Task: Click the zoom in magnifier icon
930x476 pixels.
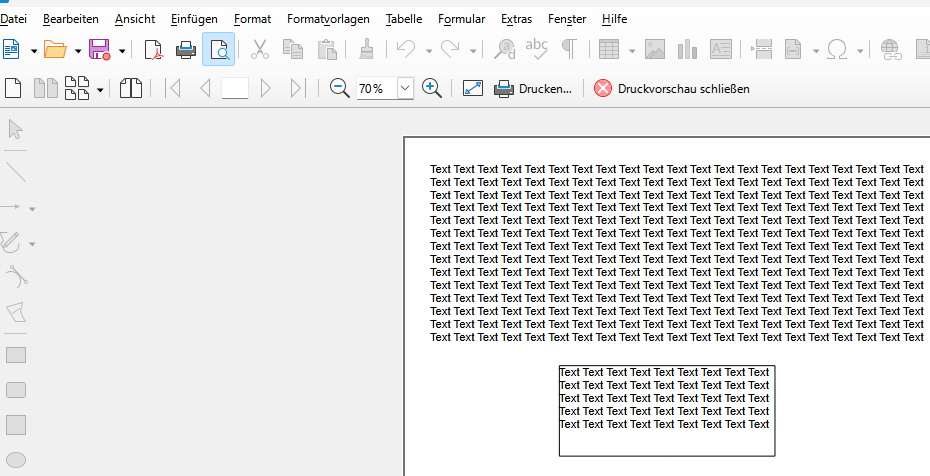Action: pyautogui.click(x=432, y=88)
